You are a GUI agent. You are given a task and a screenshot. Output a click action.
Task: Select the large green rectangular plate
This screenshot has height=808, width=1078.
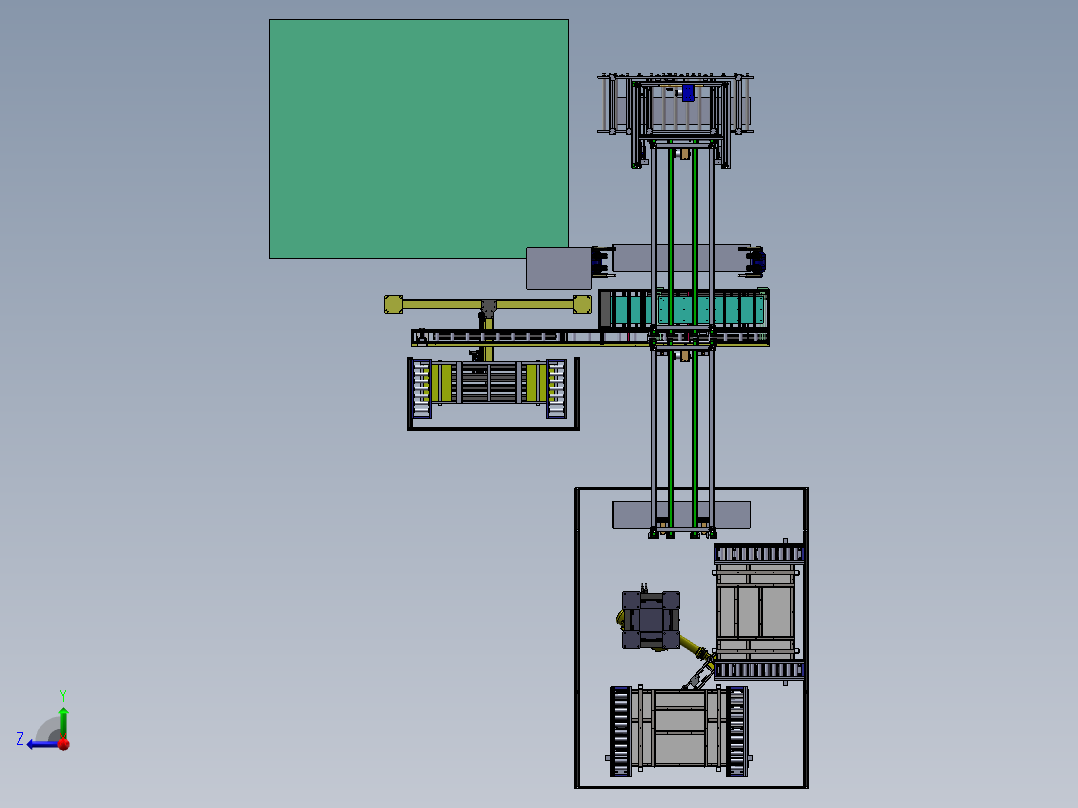[419, 139]
